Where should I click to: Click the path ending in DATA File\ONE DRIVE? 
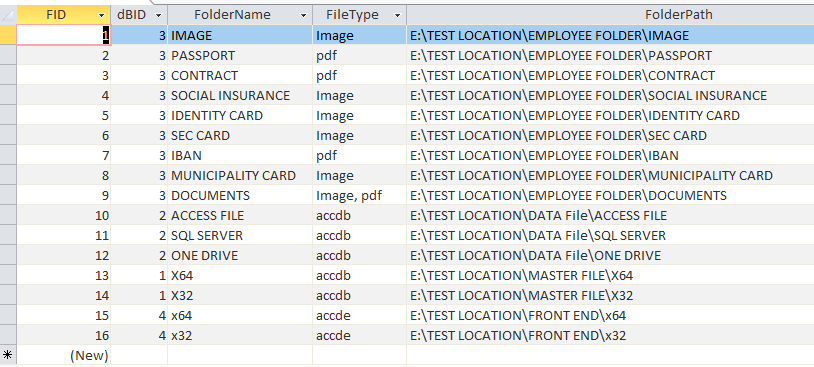tap(610, 255)
